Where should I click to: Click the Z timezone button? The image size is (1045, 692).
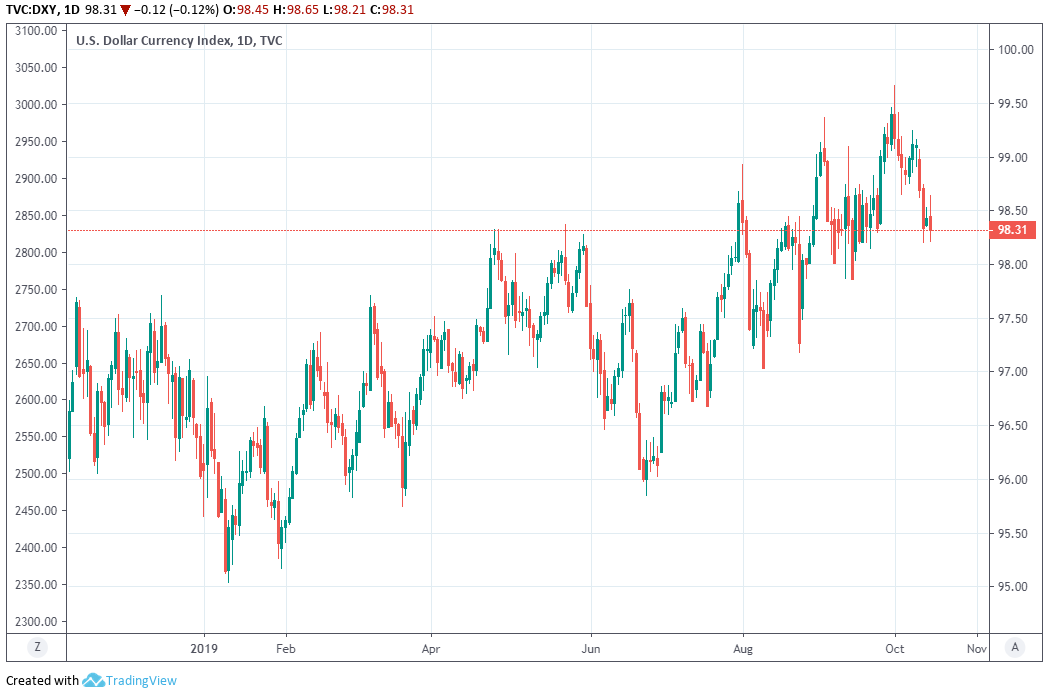click(37, 647)
